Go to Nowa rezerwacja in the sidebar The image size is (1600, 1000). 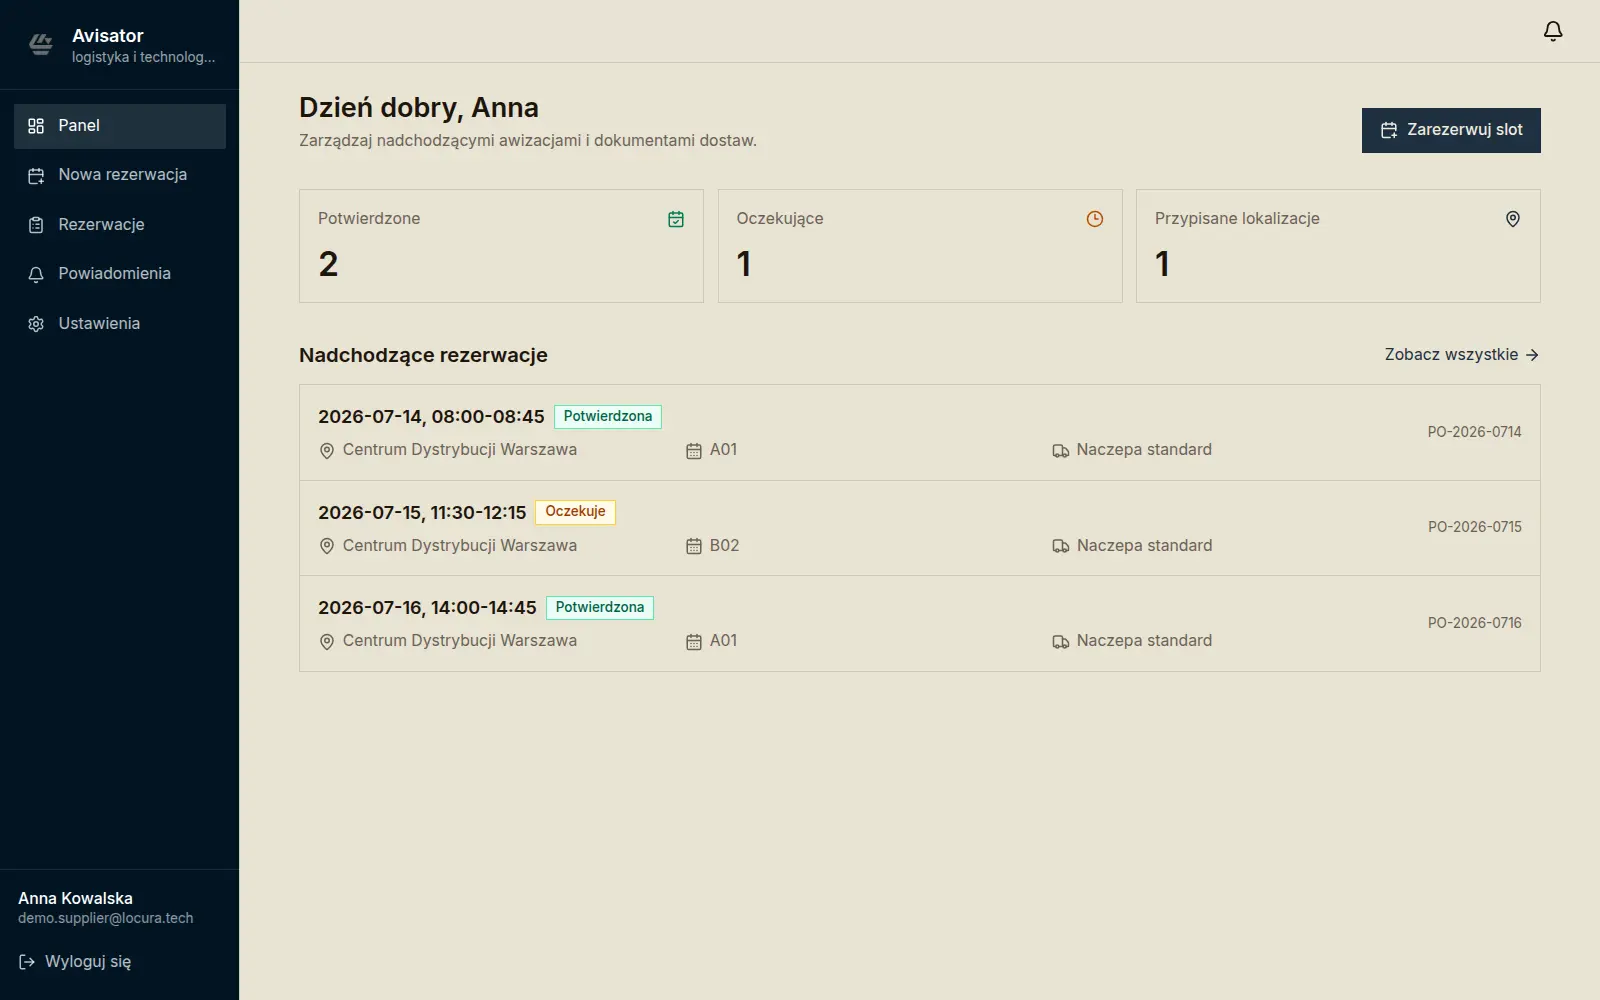click(x=120, y=175)
